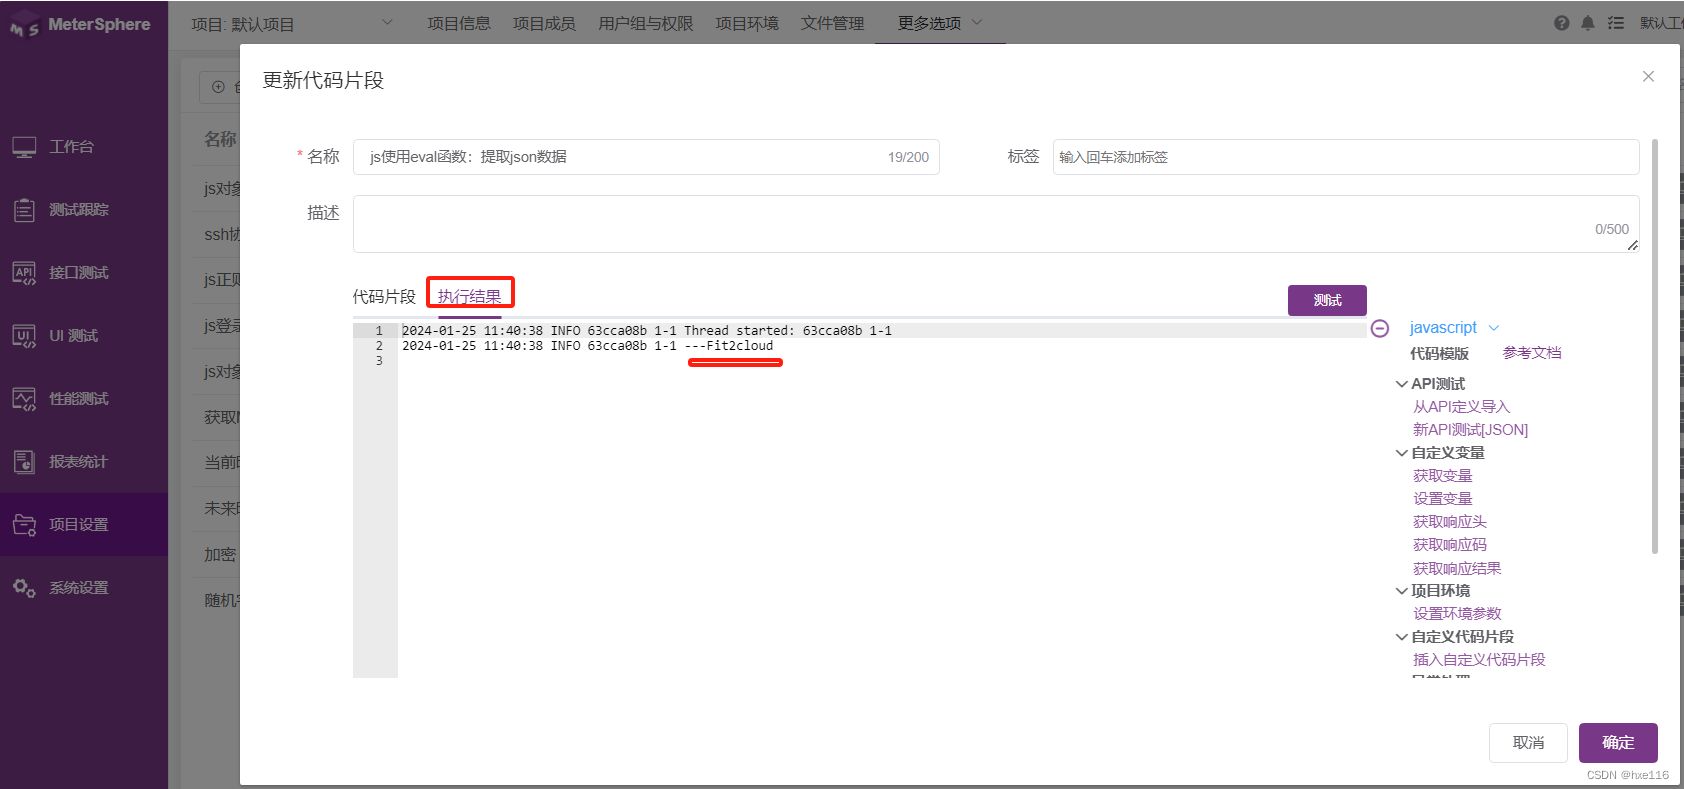
Task: Insert the 插入自定义代码片段 template
Action: tap(1479, 660)
